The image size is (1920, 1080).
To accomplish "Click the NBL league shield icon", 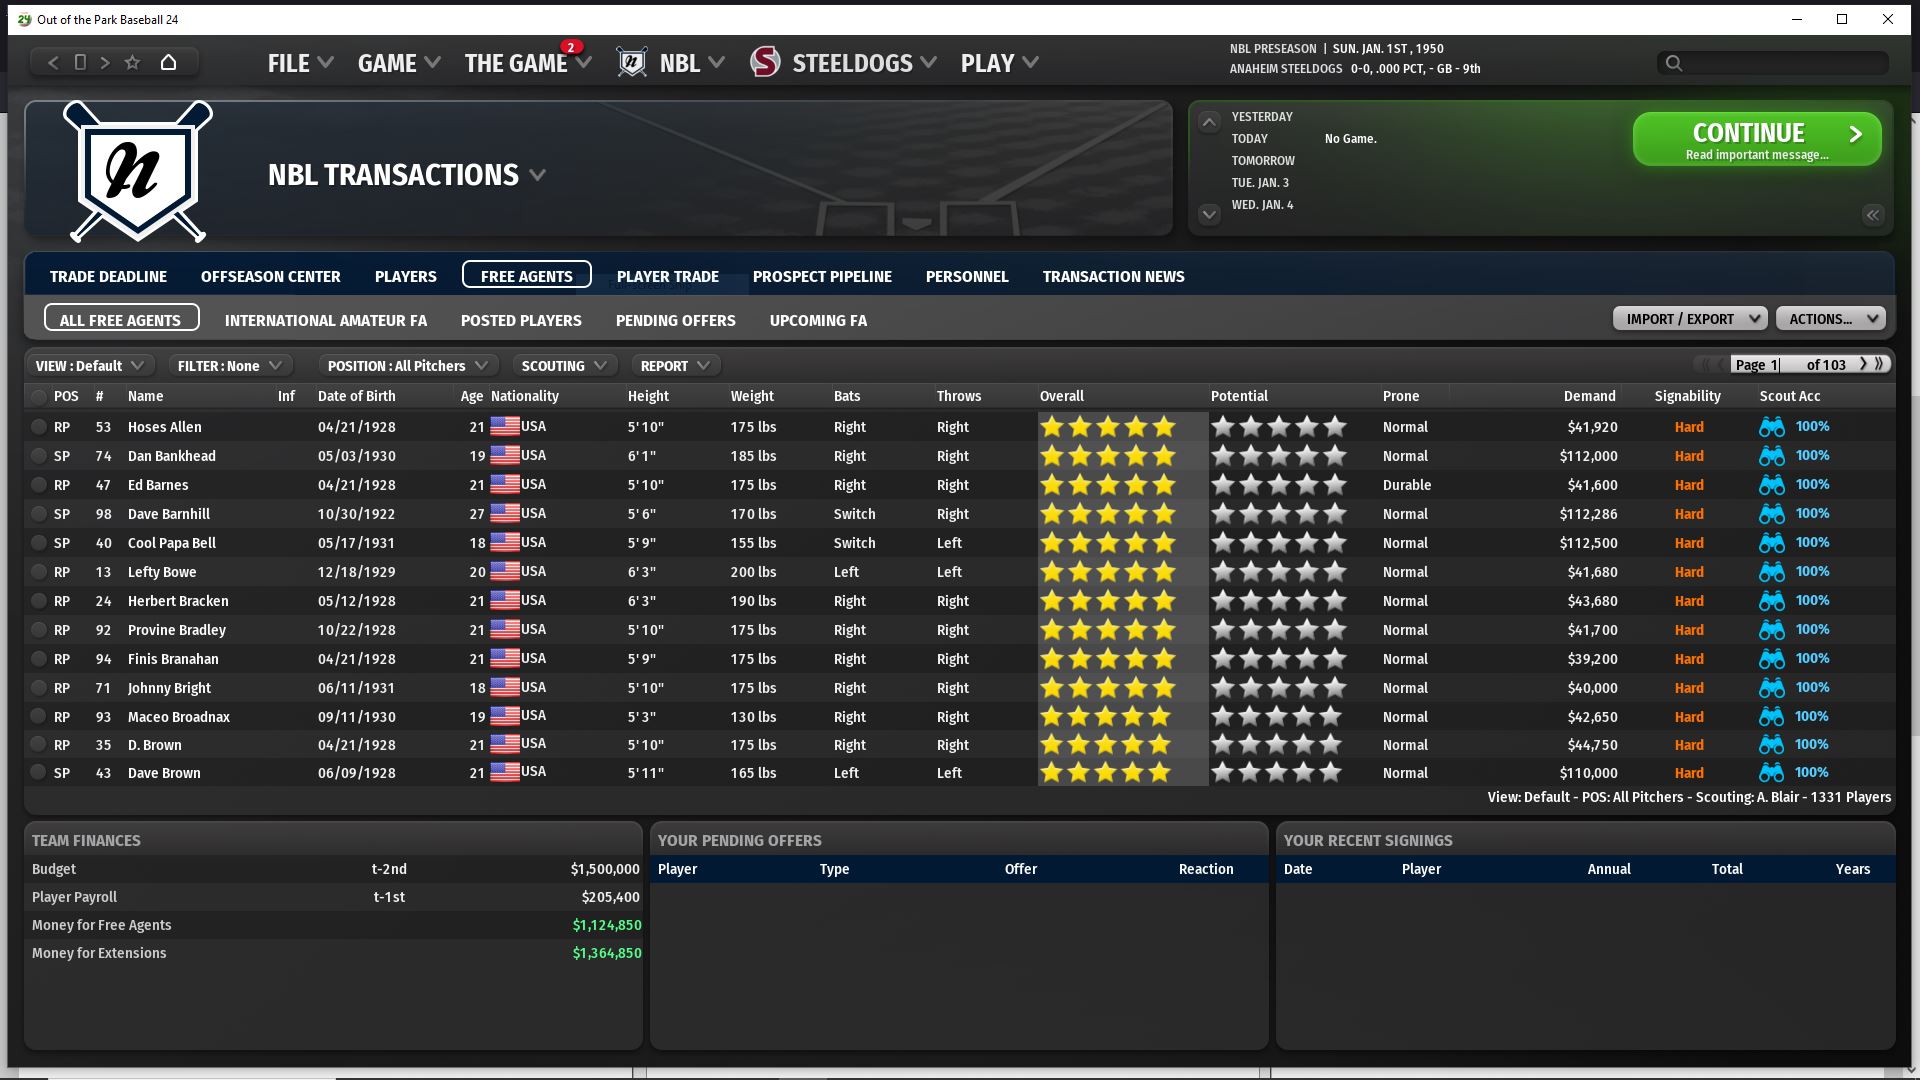I will [x=632, y=63].
